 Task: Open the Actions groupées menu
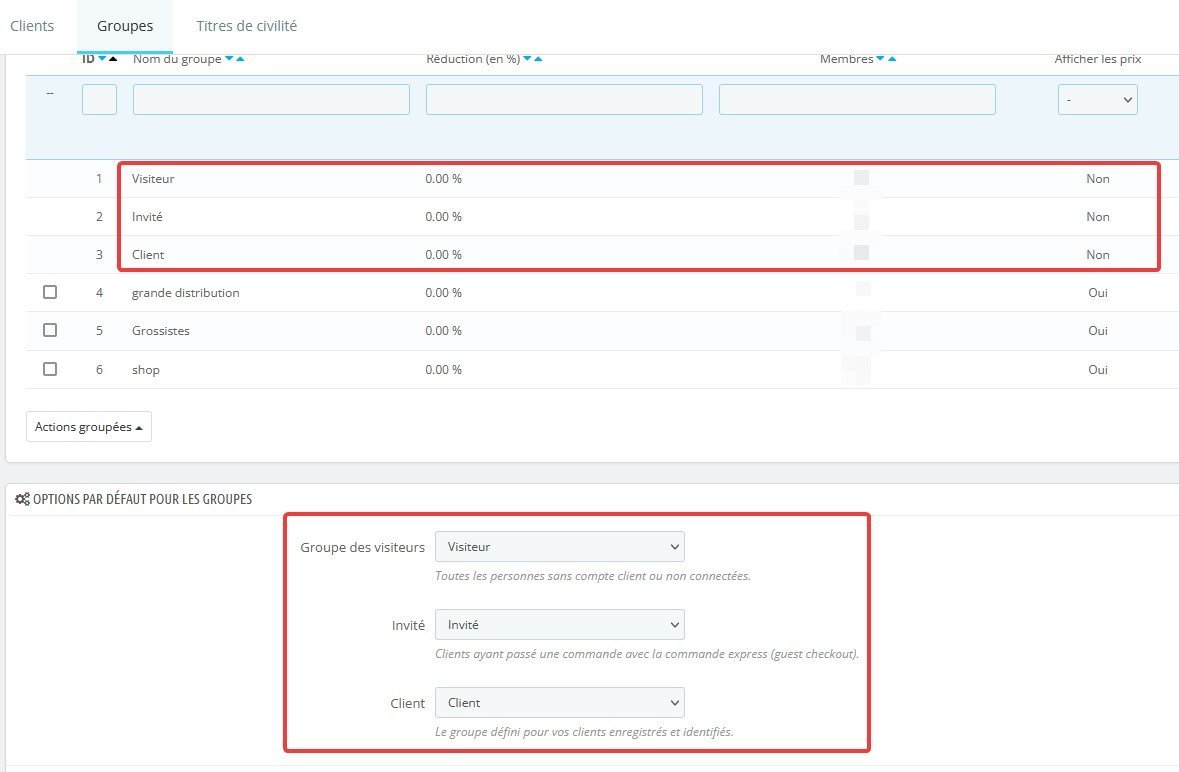coord(89,426)
